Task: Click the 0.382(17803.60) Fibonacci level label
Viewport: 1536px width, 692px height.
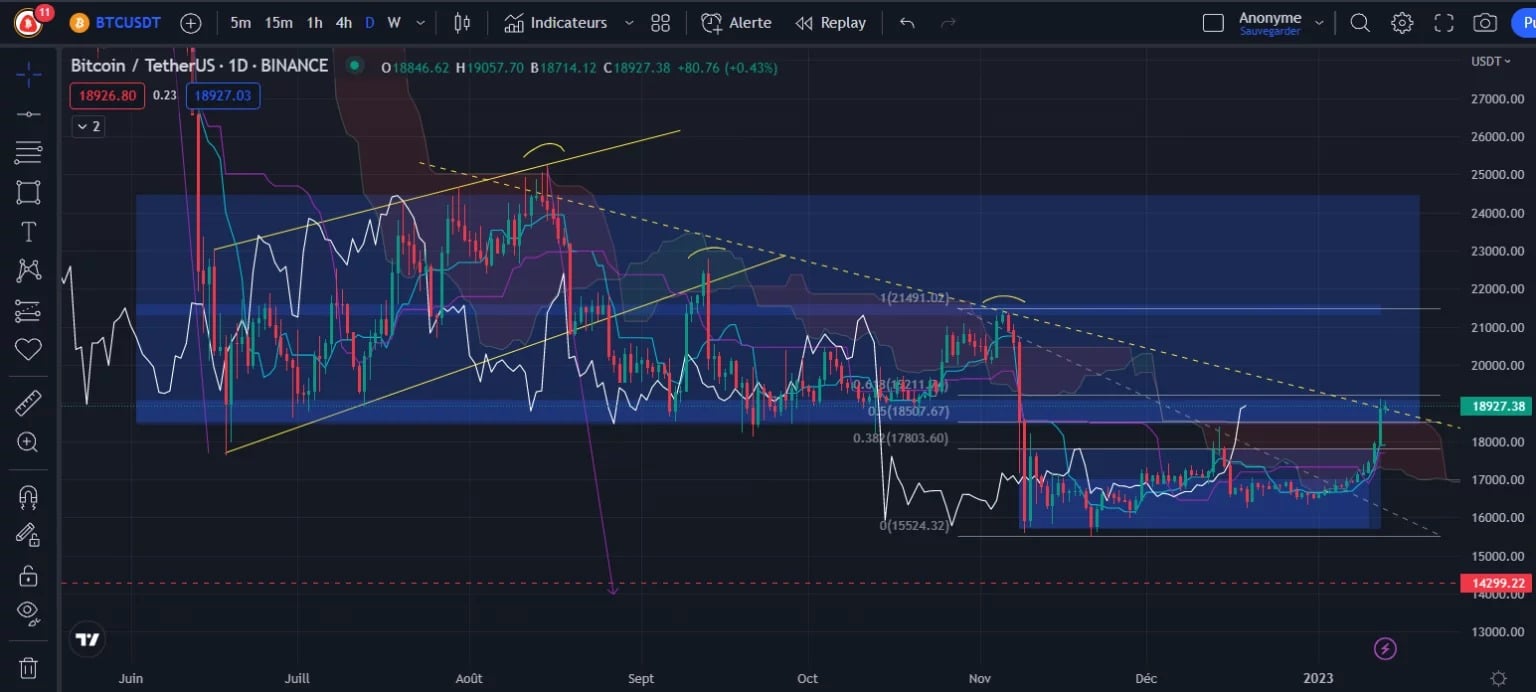Action: pos(900,438)
